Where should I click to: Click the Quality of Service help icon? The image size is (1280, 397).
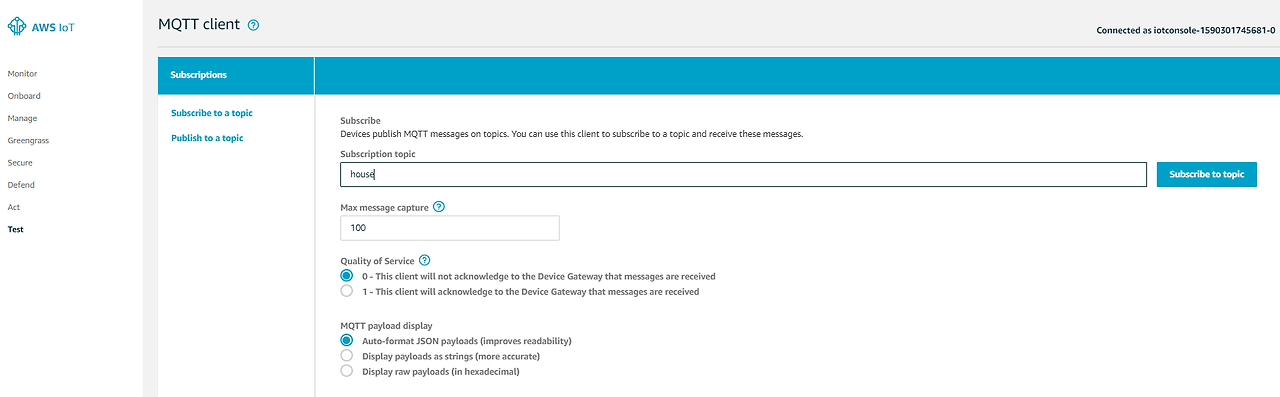(x=425, y=260)
